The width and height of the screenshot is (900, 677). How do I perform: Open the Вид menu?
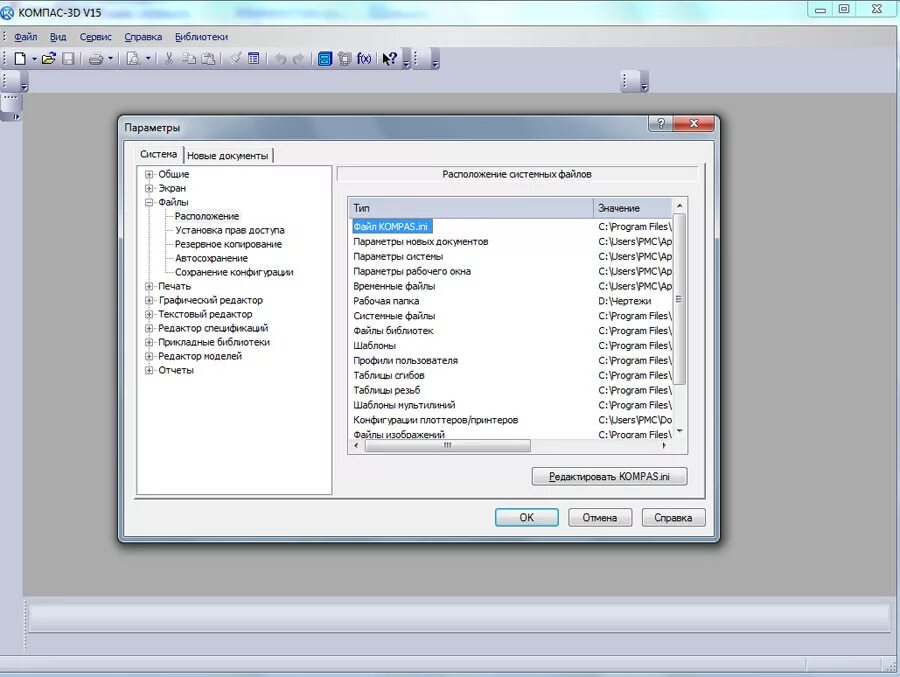[58, 37]
